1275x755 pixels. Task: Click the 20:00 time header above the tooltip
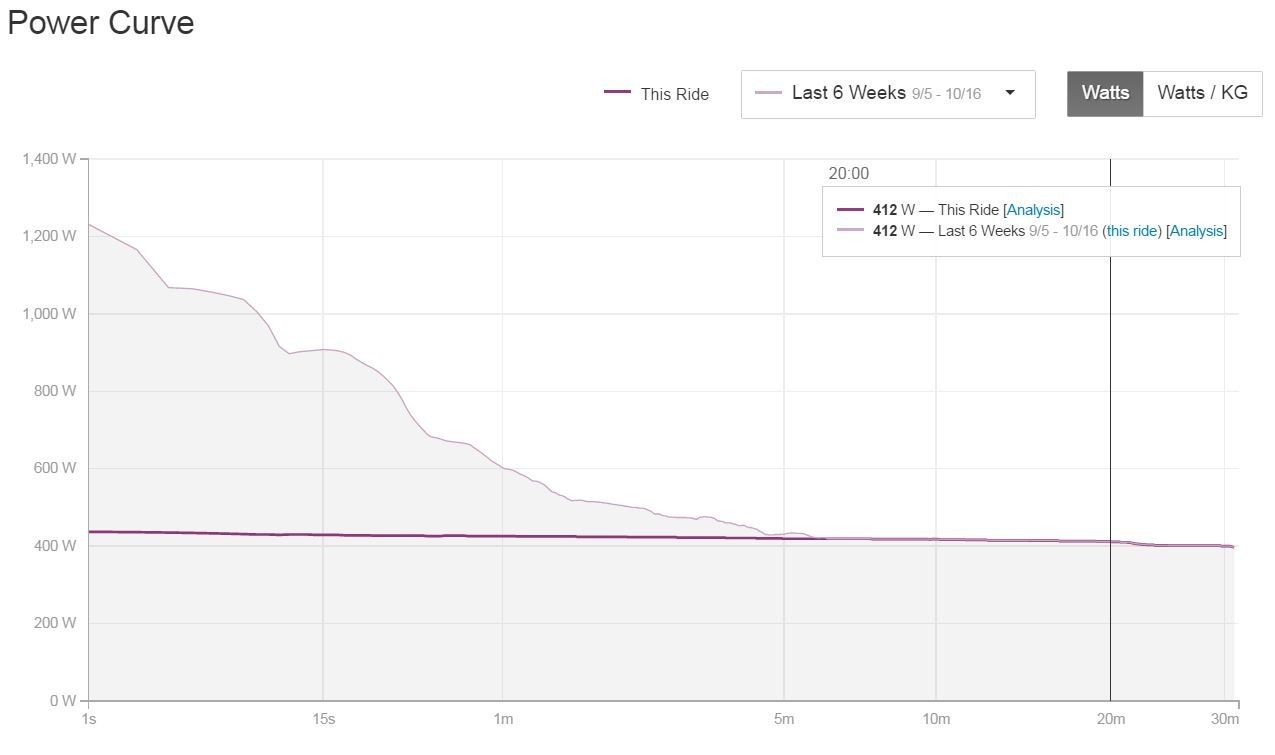[x=848, y=173]
